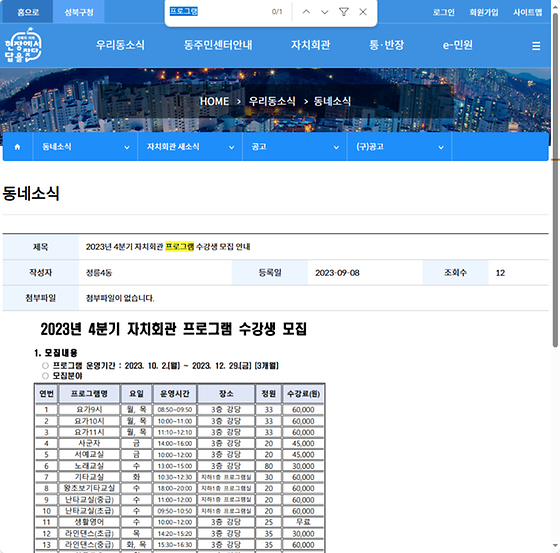Screen dimensions: 560x553
Task: Click the 프로그램명 table header
Action: pos(89,394)
